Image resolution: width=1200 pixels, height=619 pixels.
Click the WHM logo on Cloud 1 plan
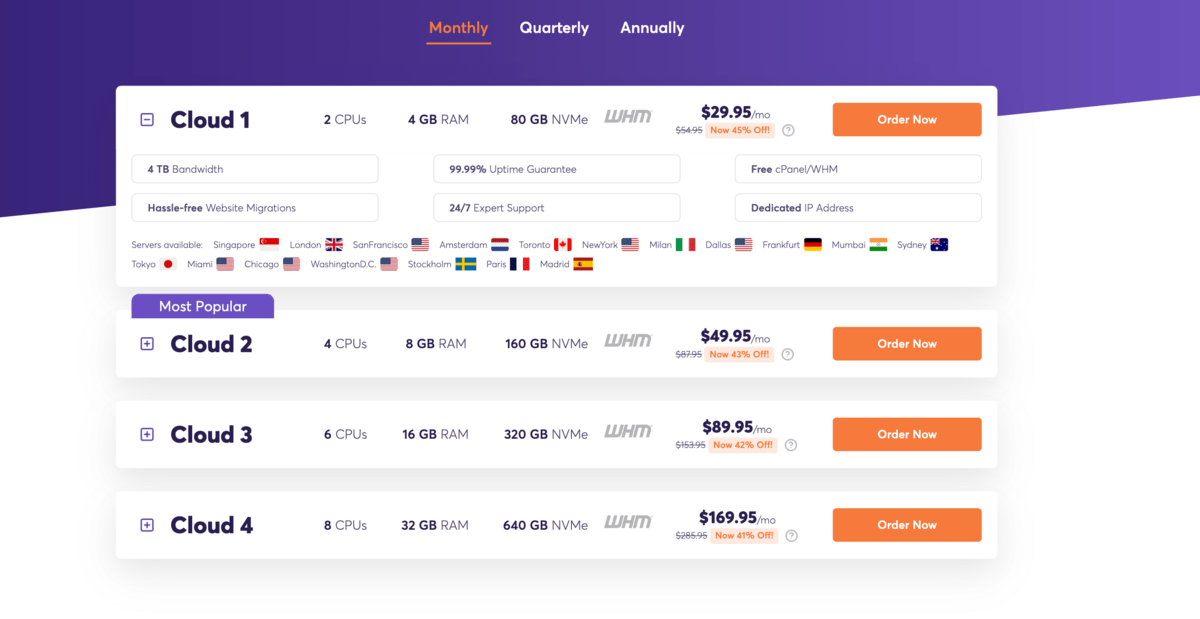629,118
